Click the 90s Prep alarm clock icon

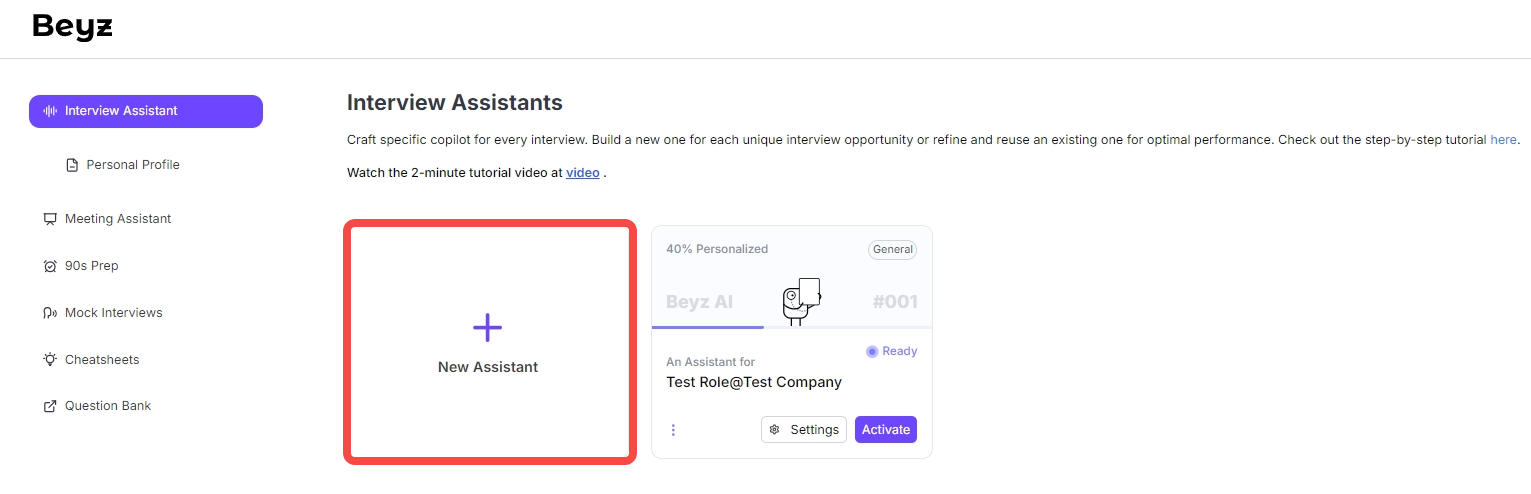(x=50, y=266)
